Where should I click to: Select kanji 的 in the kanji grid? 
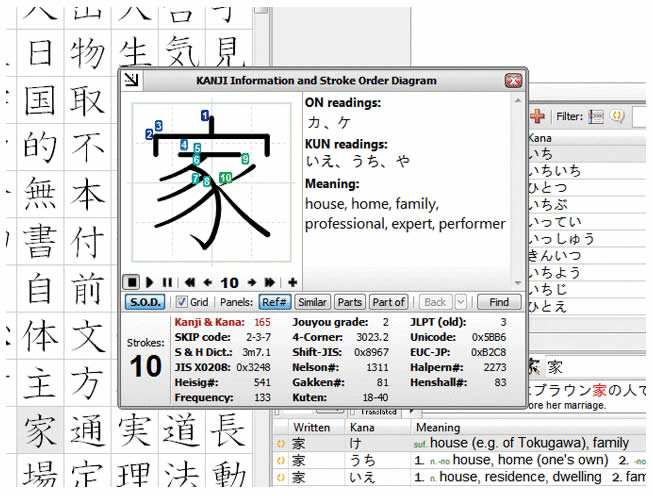tap(40, 147)
